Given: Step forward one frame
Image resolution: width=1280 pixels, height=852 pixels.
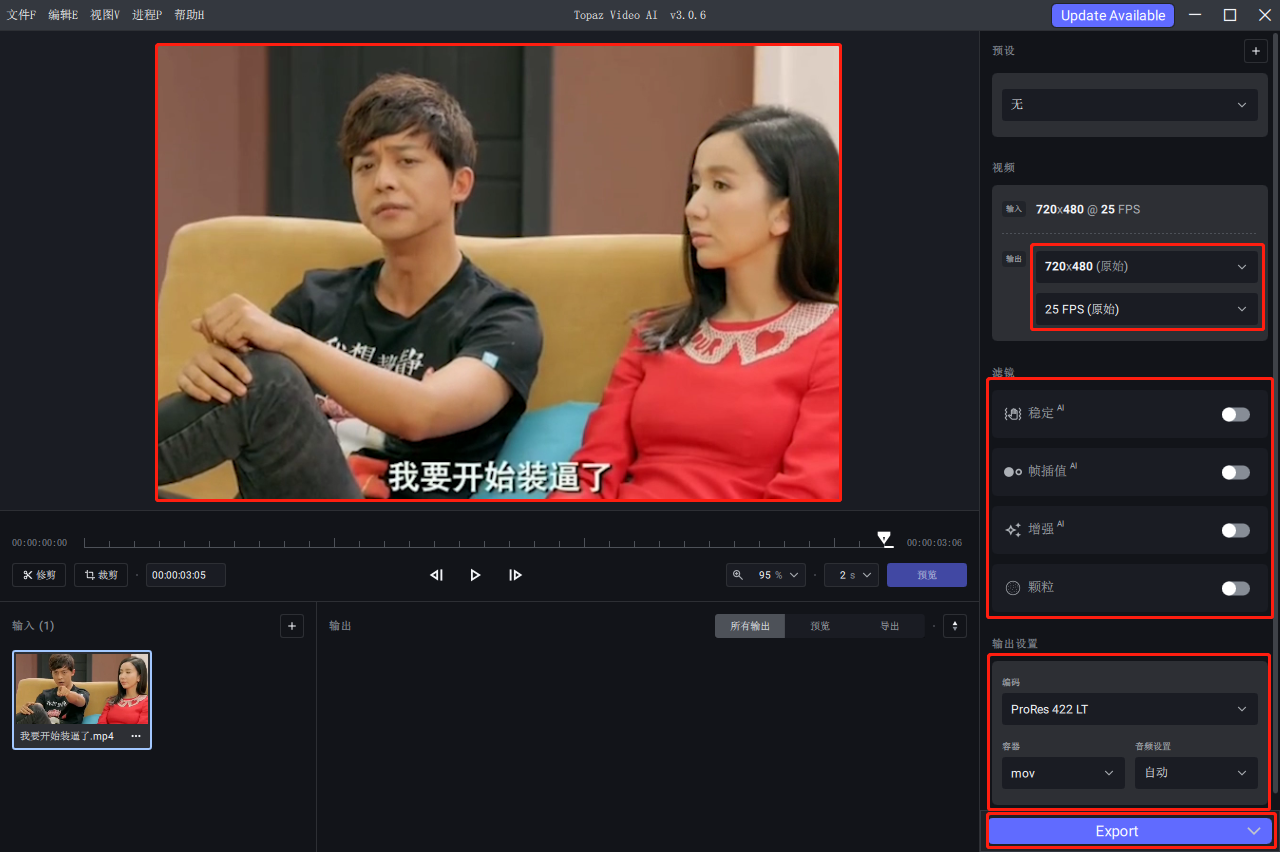Looking at the screenshot, I should click(x=515, y=575).
